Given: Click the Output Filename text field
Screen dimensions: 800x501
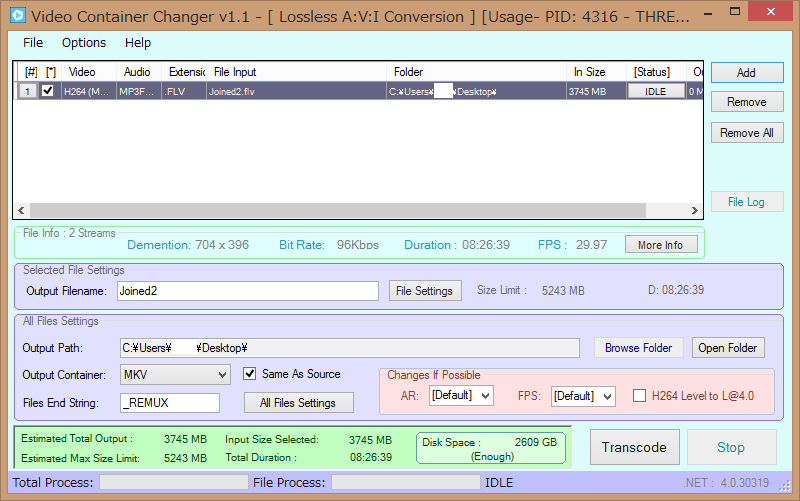Looking at the screenshot, I should click(x=247, y=291).
